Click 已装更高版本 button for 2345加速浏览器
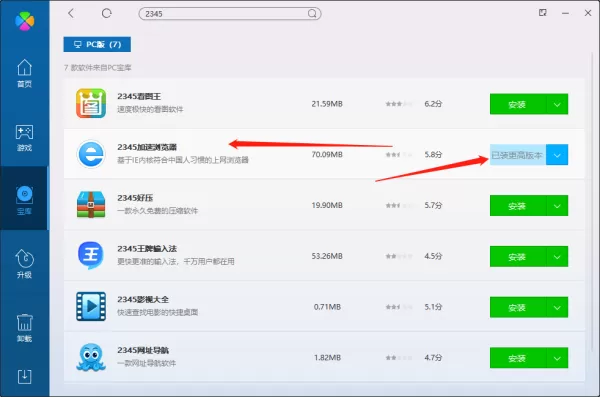This screenshot has height=397, width=600. pyautogui.click(x=518, y=155)
